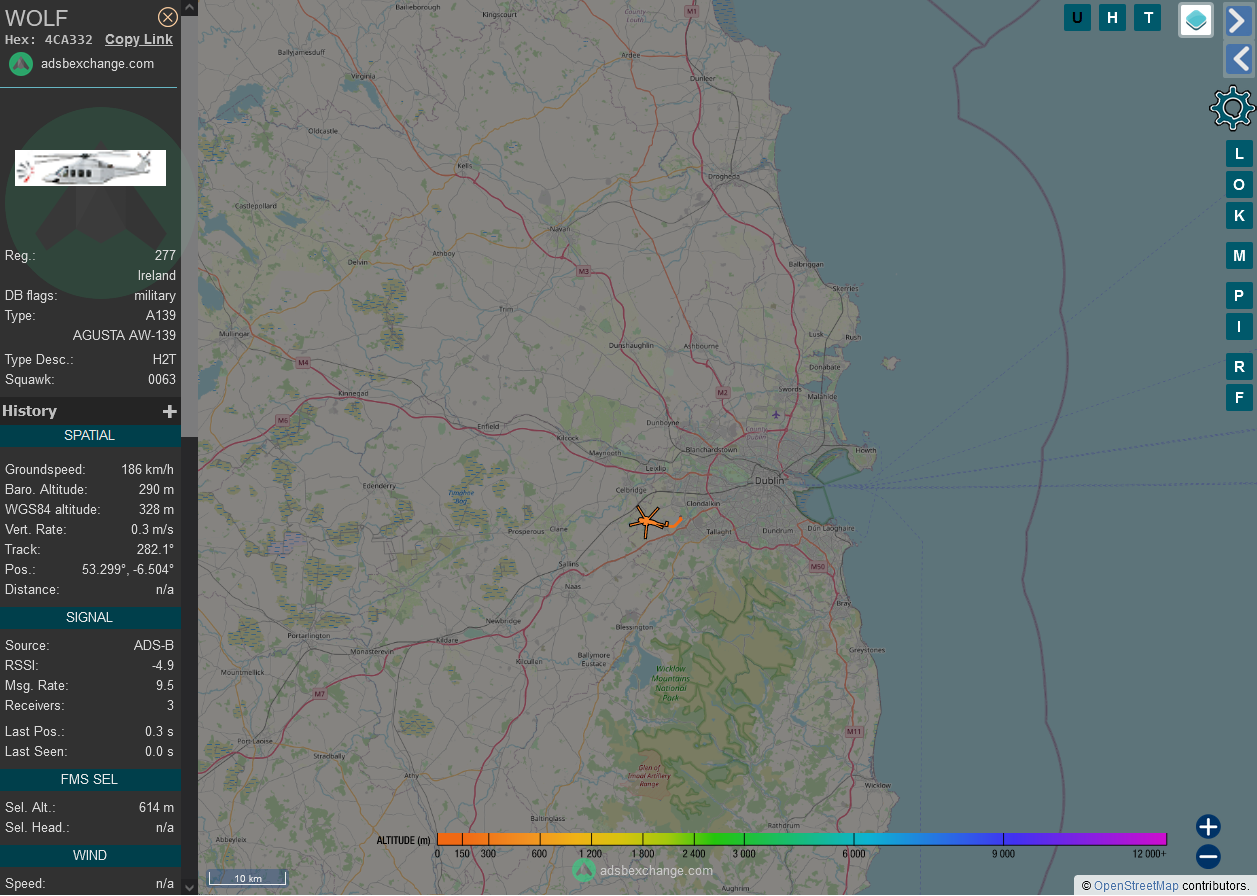This screenshot has height=896, width=1257.
Task: Click the History section label
Action: [30, 411]
